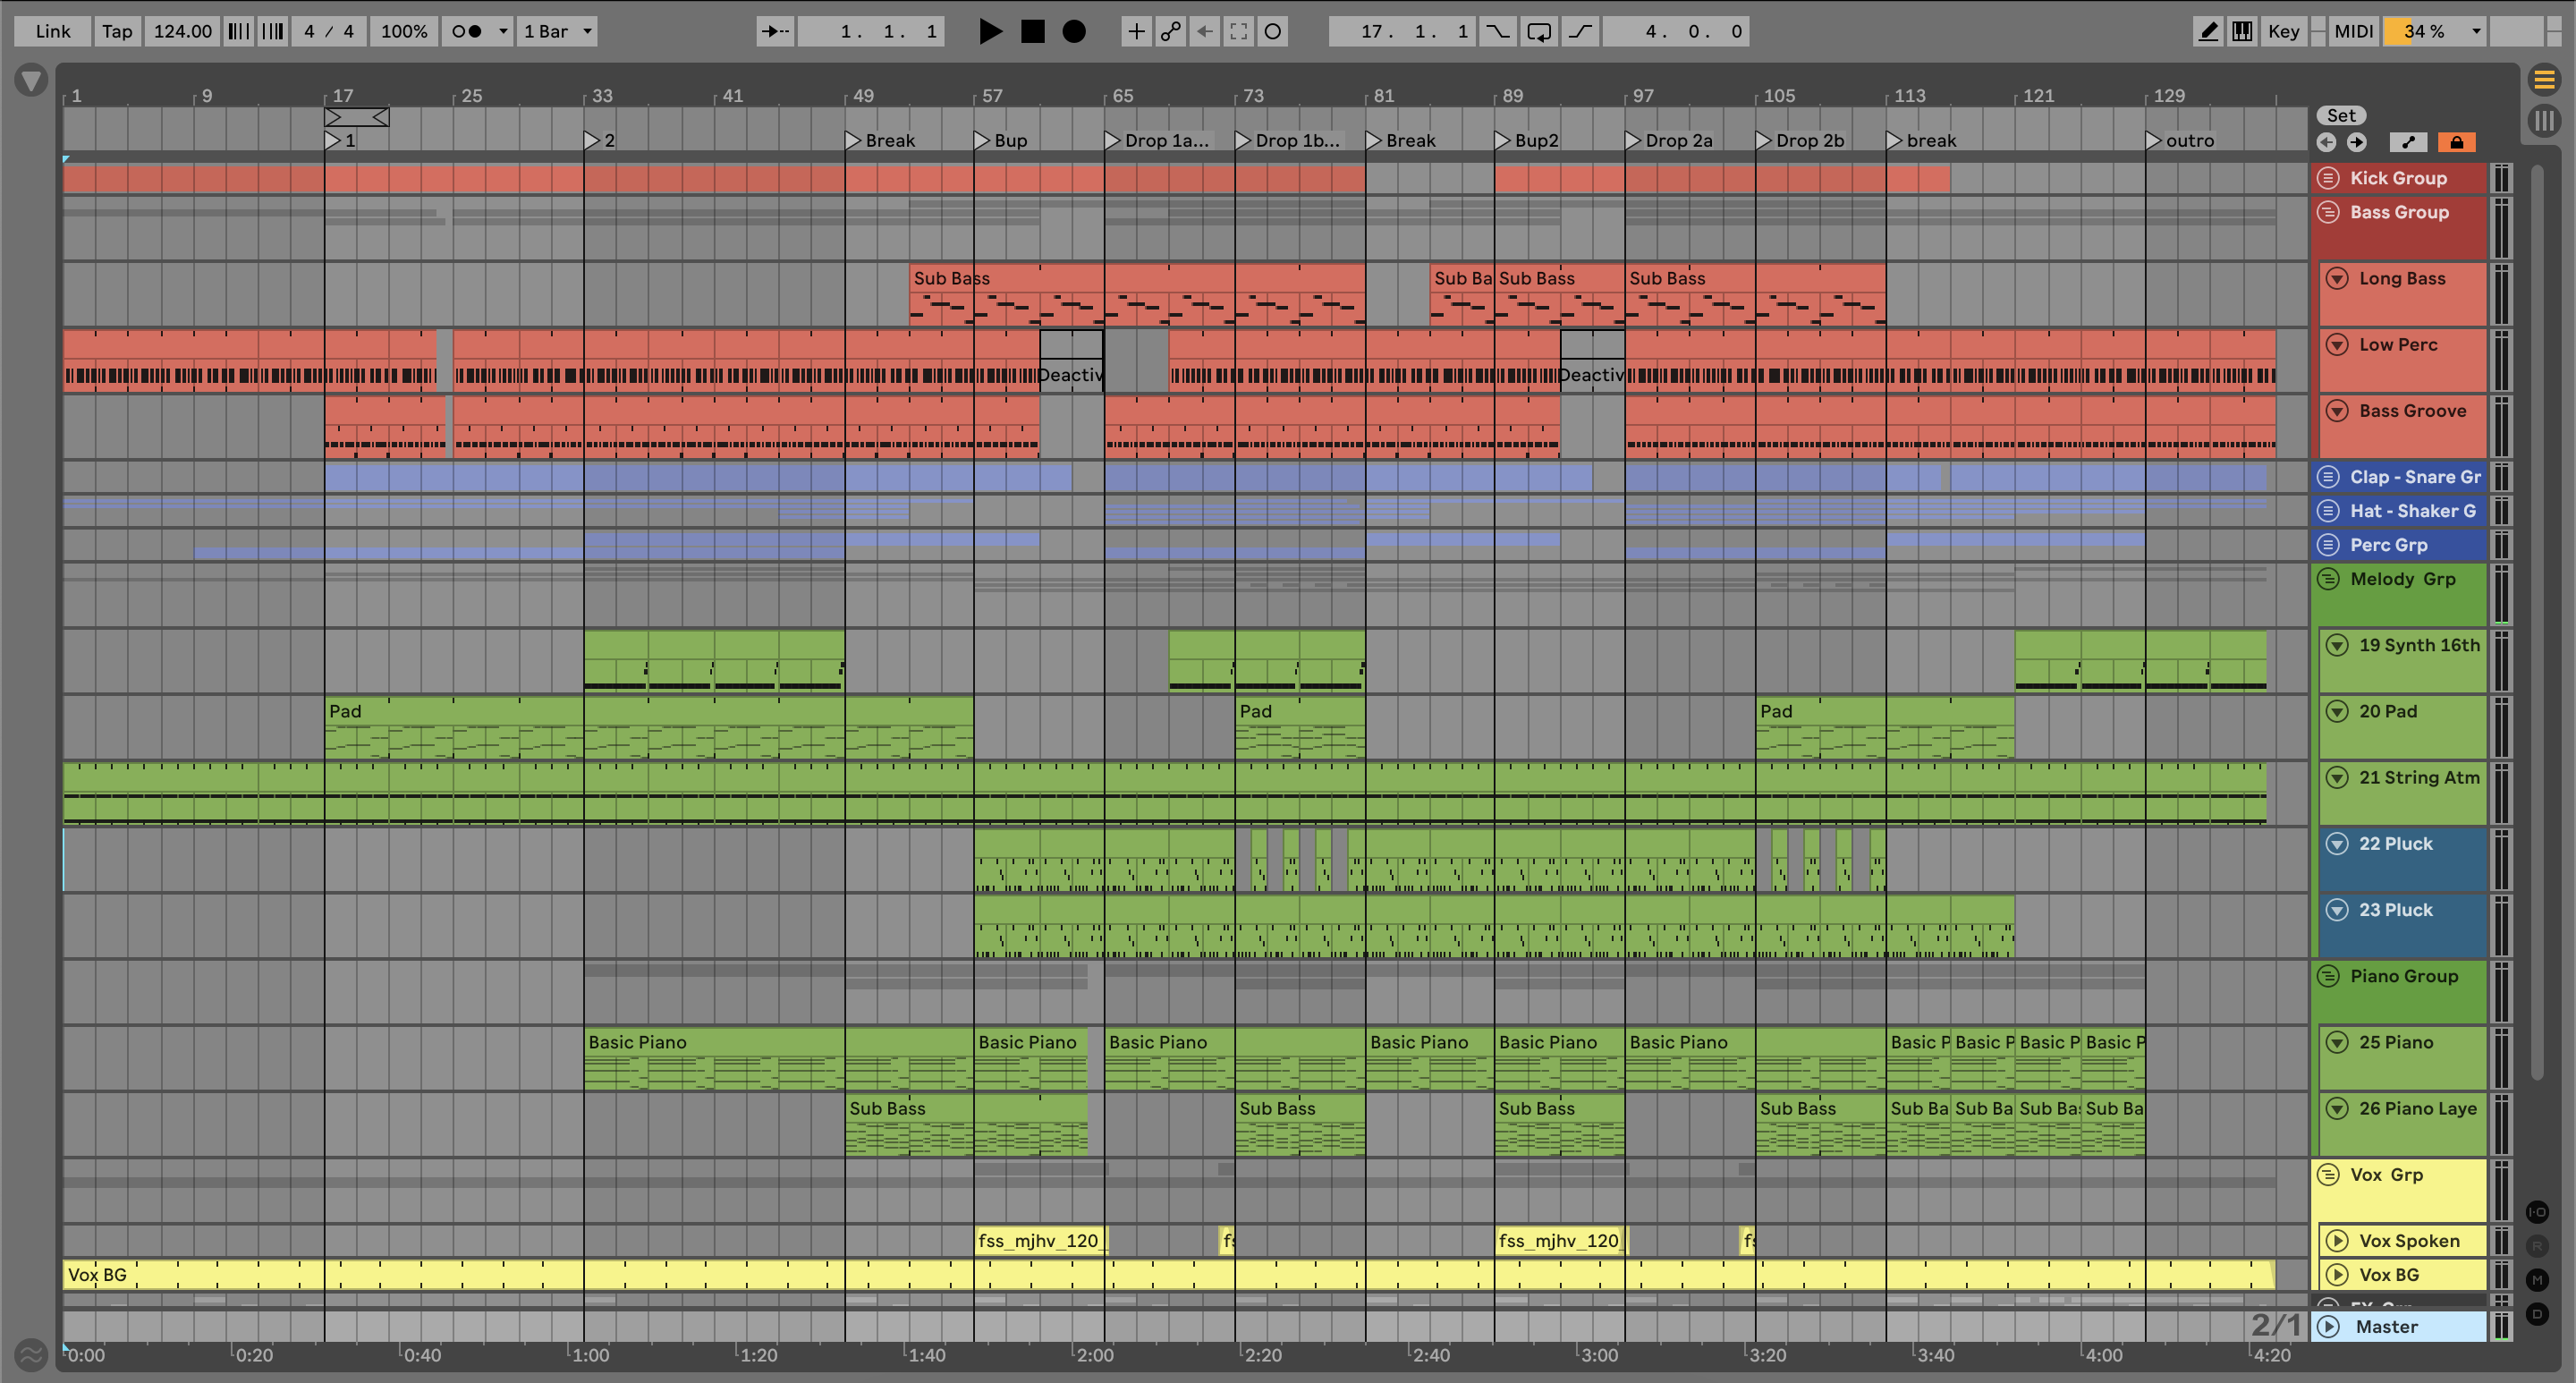Toggle the Arrangement Loop switch
This screenshot has height=1383, width=2576.
(1539, 31)
